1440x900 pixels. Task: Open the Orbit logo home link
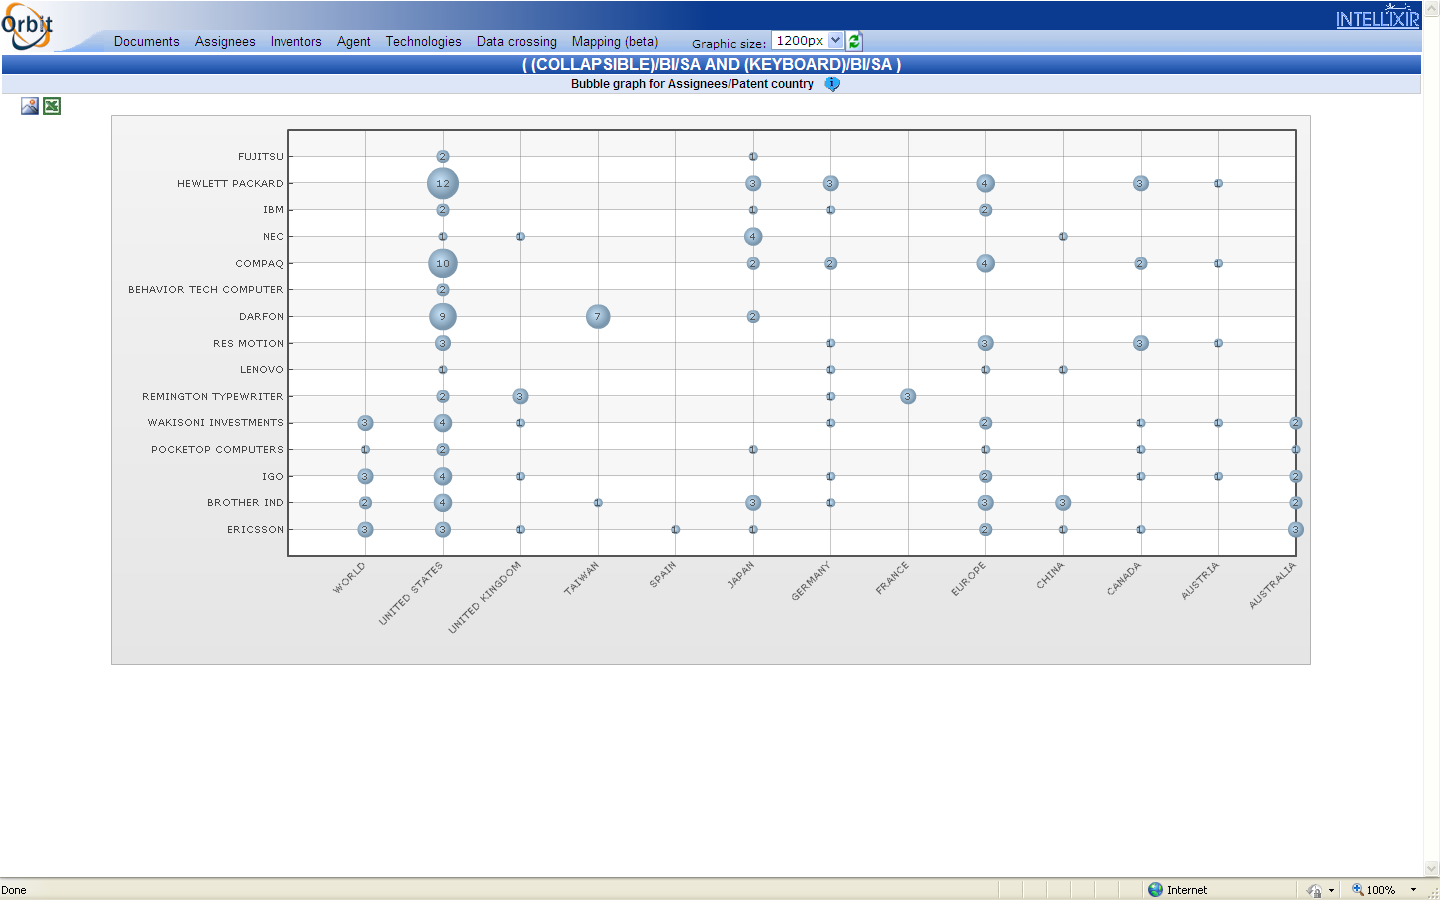(27, 26)
